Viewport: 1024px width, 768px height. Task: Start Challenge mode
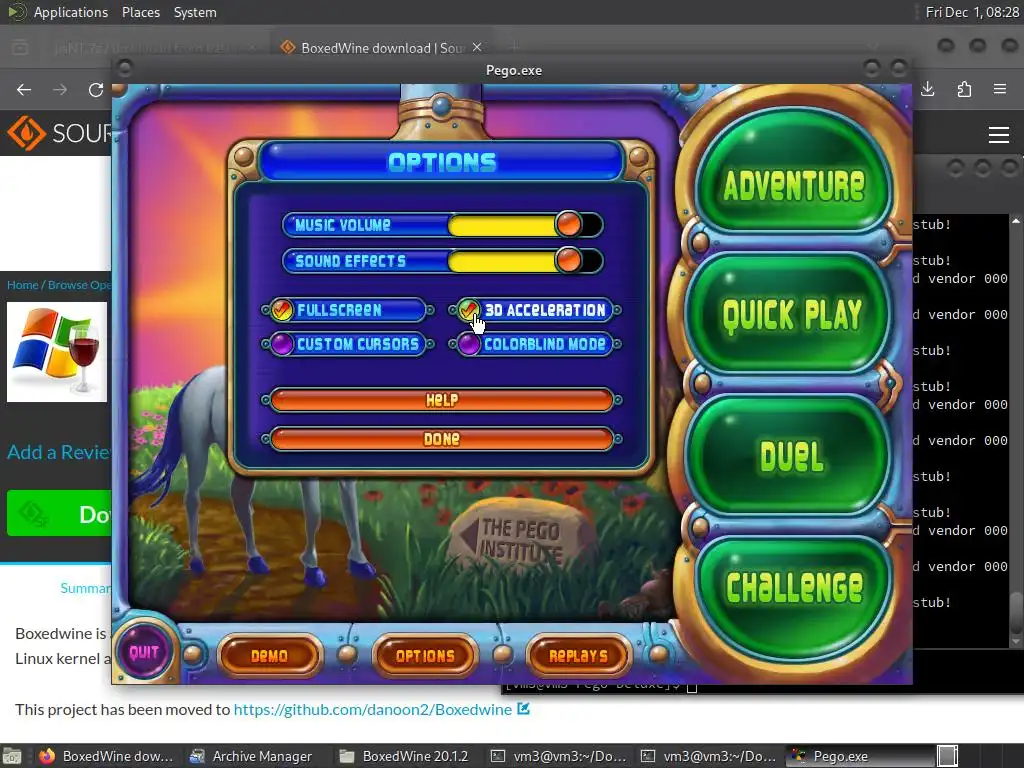click(x=794, y=597)
